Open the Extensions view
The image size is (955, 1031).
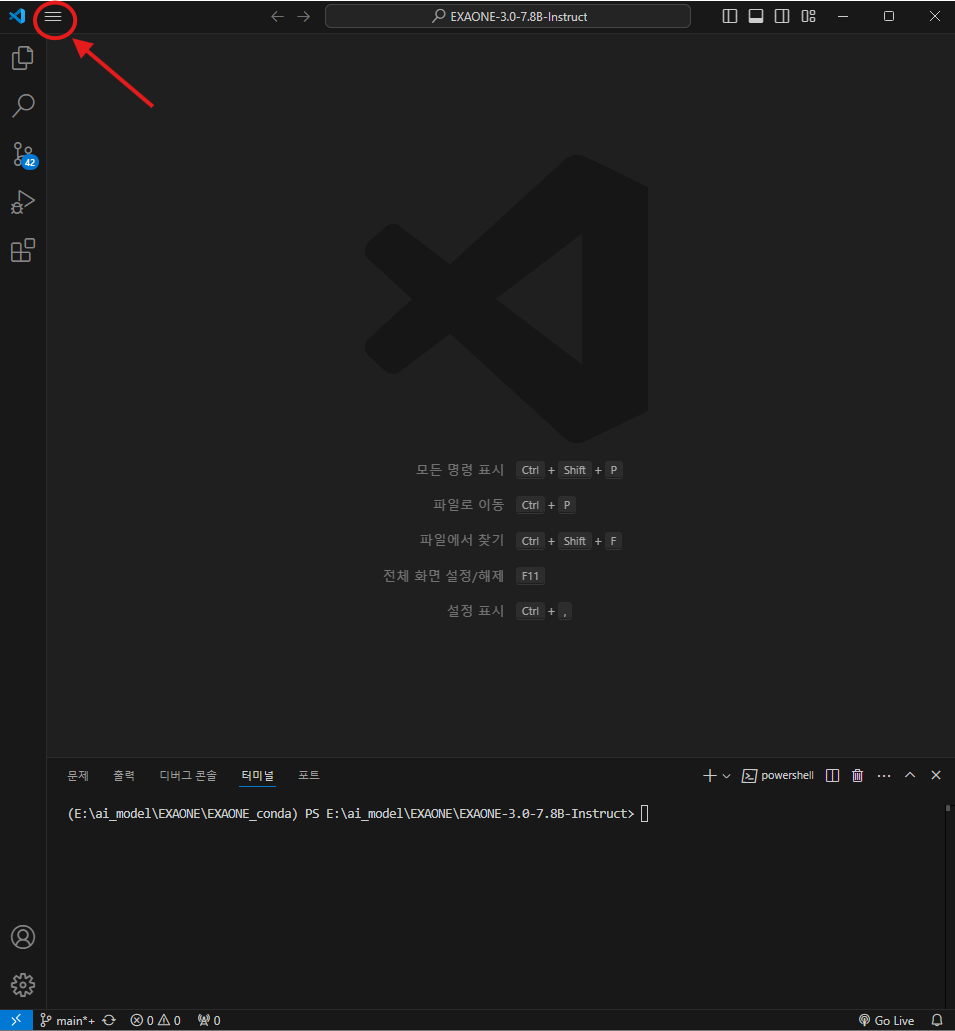23,250
